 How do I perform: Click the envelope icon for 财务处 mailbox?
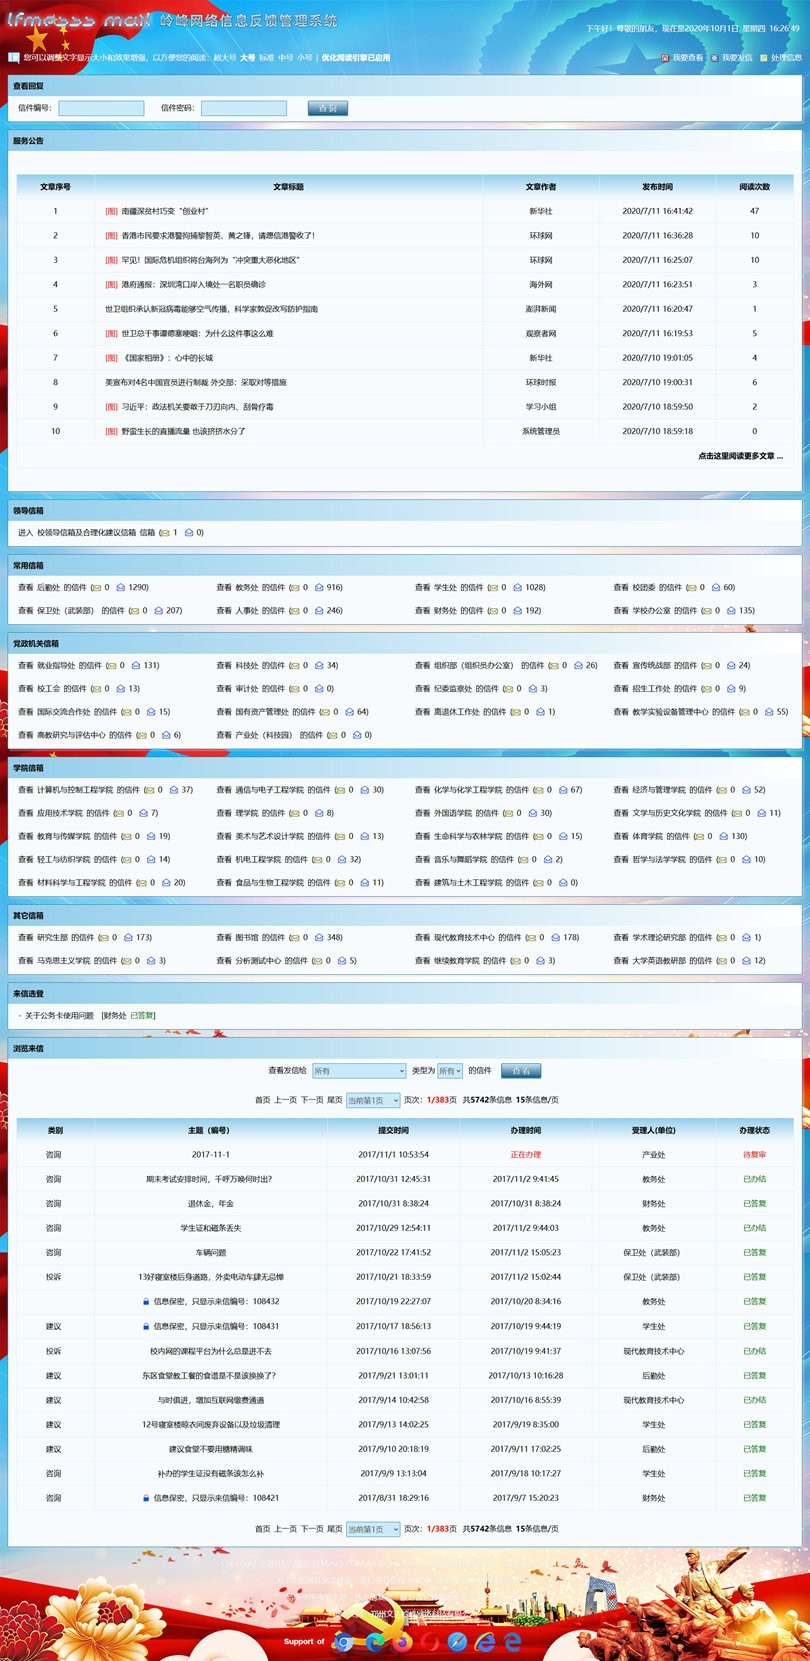(x=492, y=611)
